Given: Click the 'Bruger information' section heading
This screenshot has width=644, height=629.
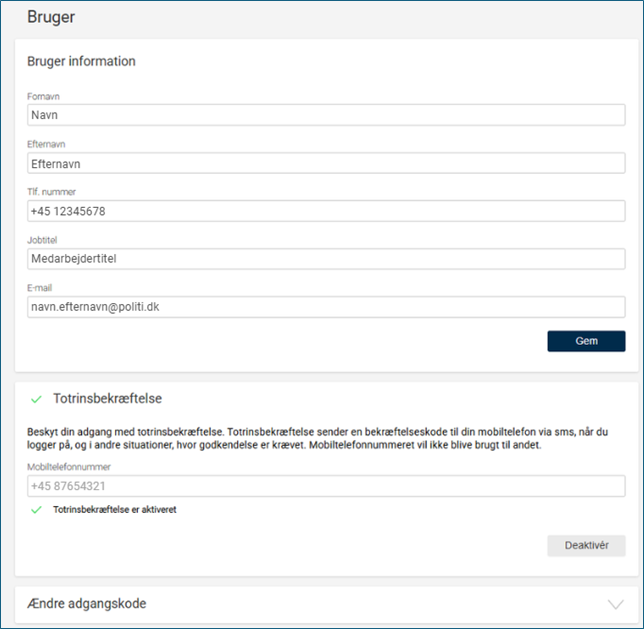Looking at the screenshot, I should 81,61.
